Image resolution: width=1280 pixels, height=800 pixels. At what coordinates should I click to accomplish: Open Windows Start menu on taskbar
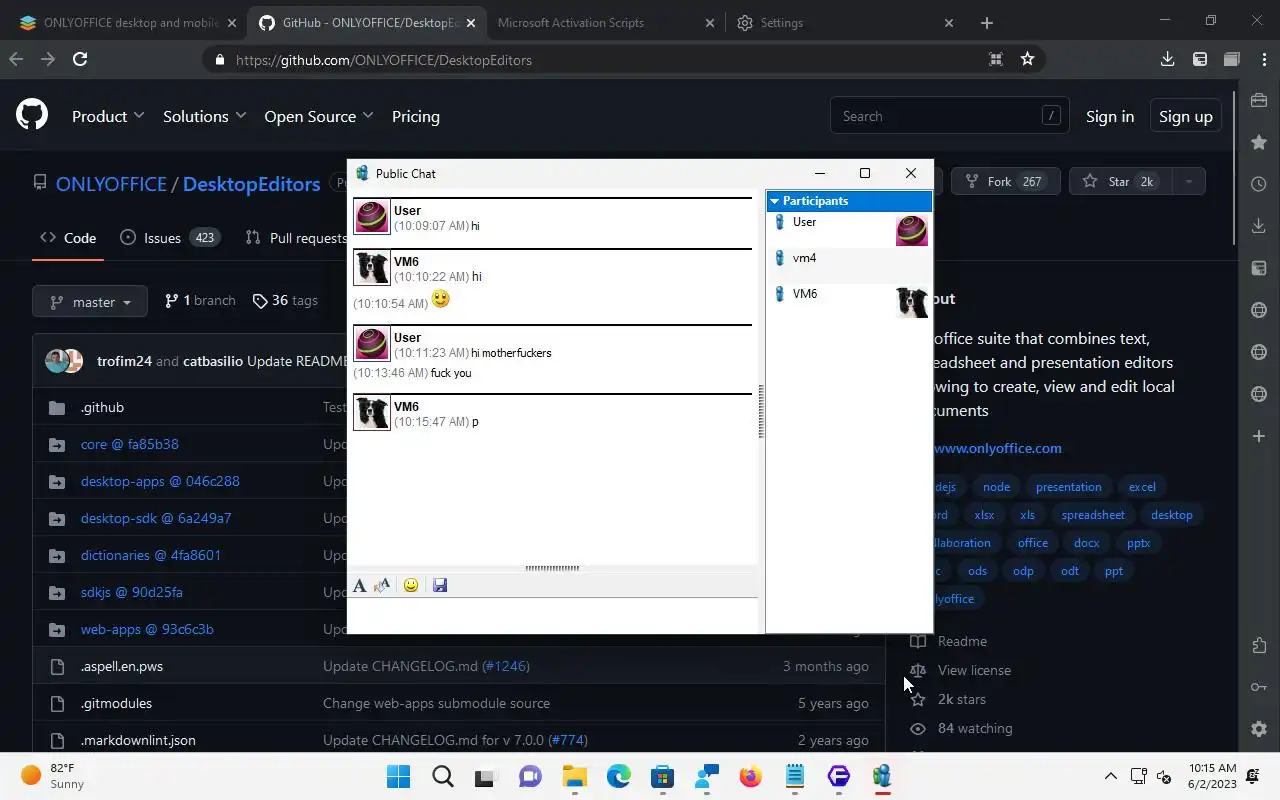click(398, 776)
